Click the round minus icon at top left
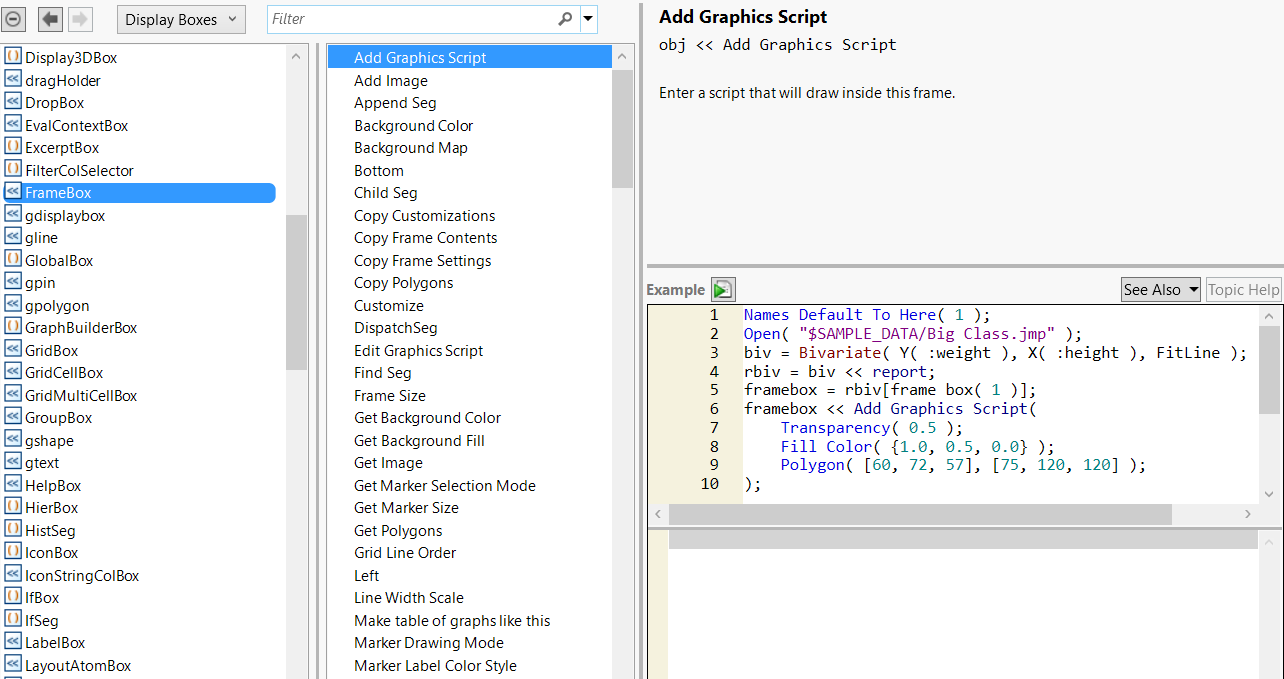This screenshot has height=679, width=1284. coord(14,19)
